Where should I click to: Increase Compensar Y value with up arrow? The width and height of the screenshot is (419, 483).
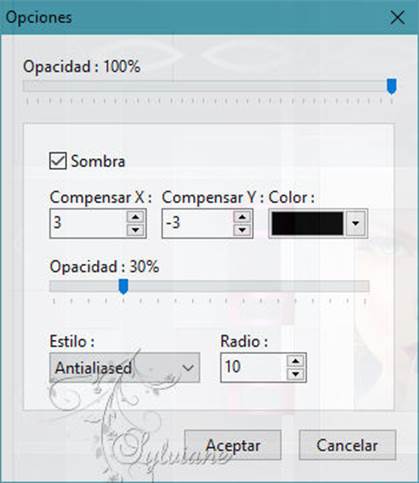click(242, 217)
